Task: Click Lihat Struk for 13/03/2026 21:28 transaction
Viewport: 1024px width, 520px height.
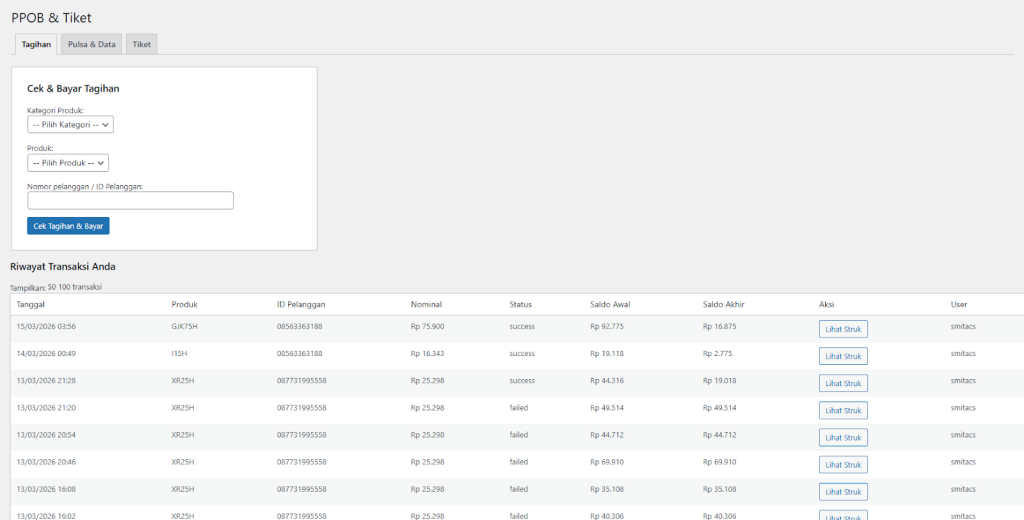Action: 843,383
